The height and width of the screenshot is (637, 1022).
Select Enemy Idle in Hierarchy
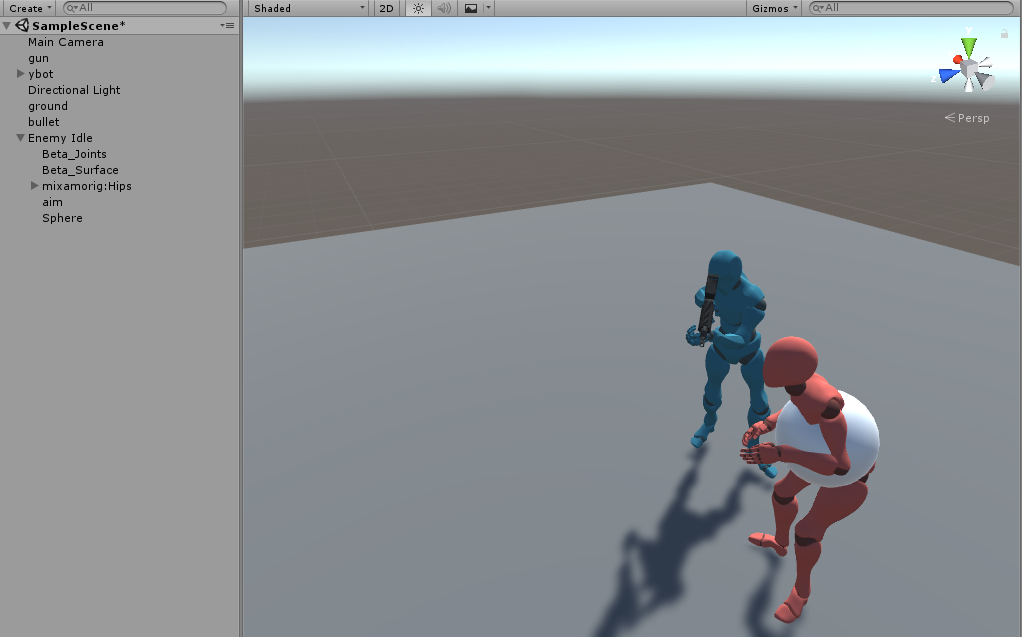pos(60,138)
